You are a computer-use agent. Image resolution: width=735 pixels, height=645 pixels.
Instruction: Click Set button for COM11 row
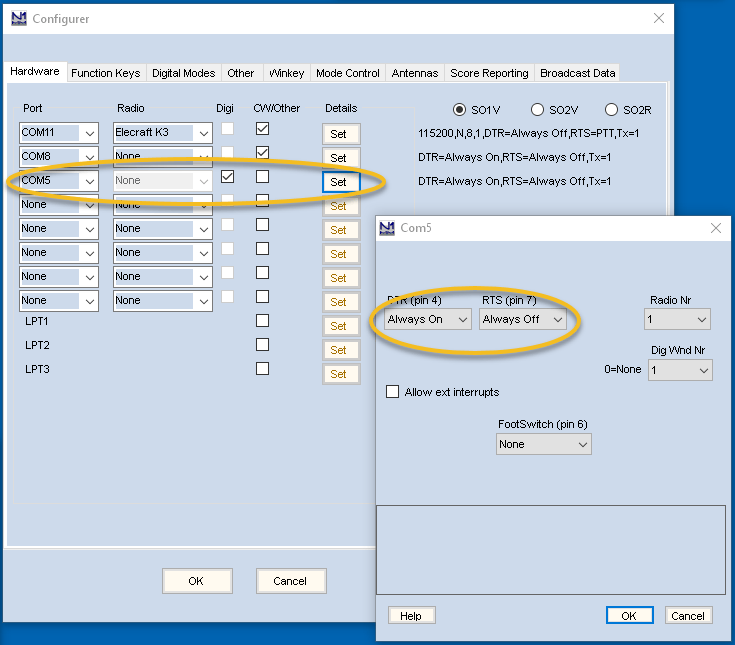coord(341,134)
